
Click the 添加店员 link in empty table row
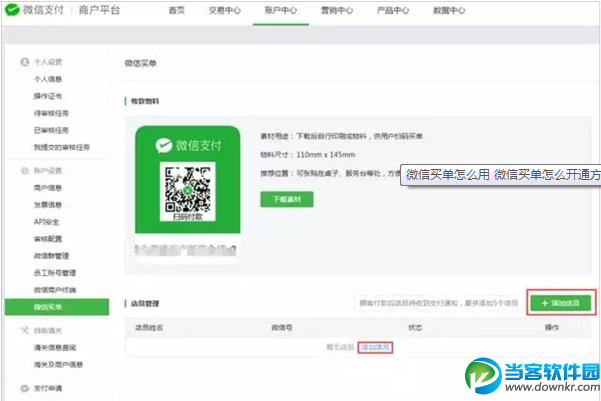(375, 347)
